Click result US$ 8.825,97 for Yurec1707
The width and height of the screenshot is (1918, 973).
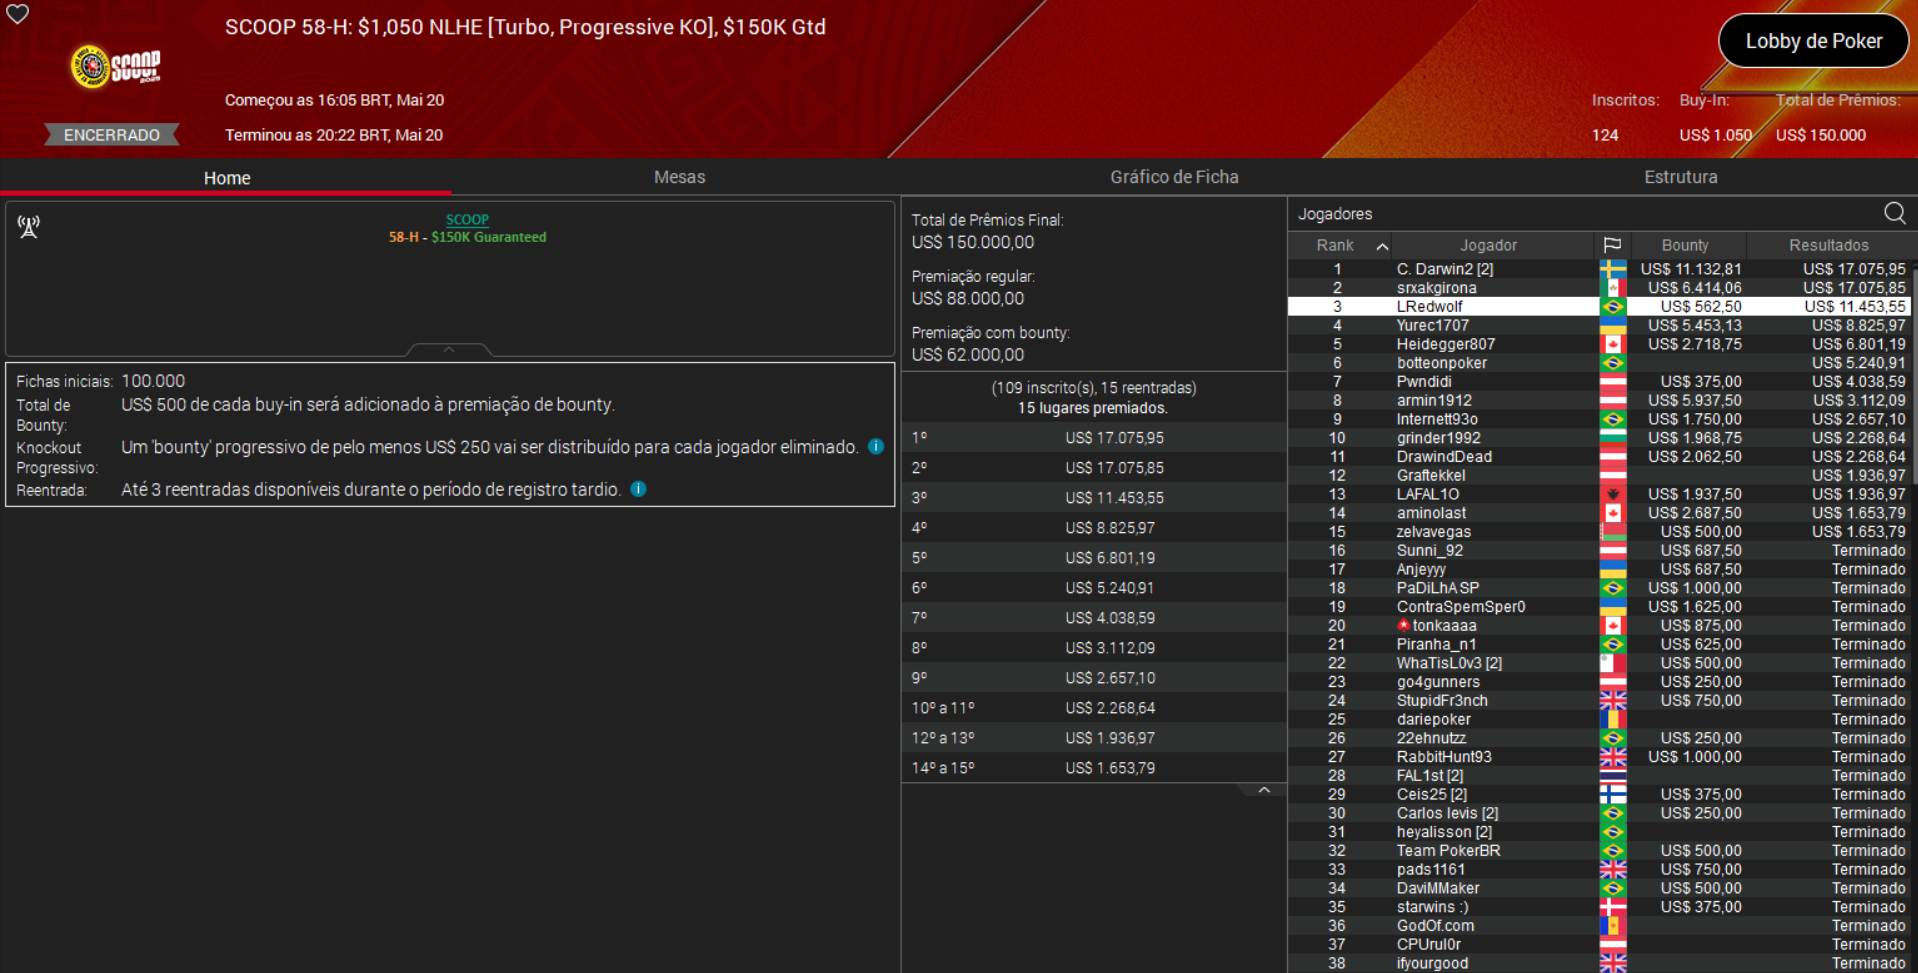(x=1858, y=325)
